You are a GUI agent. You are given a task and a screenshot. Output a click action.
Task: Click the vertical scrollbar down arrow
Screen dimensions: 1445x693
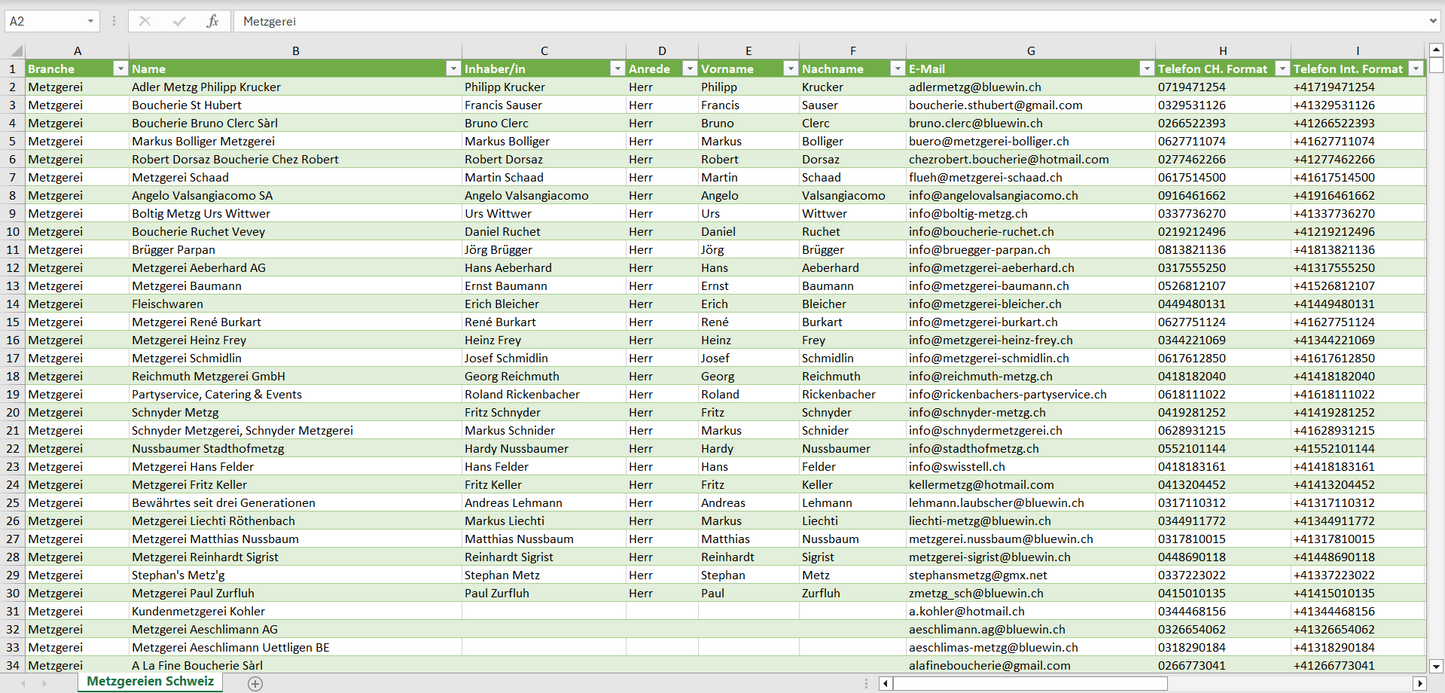click(1436, 665)
